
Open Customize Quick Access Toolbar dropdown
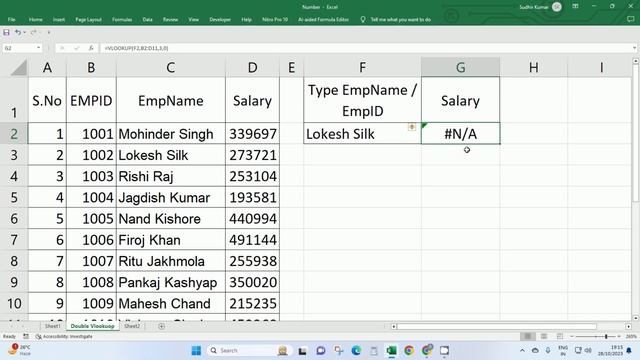point(49,32)
